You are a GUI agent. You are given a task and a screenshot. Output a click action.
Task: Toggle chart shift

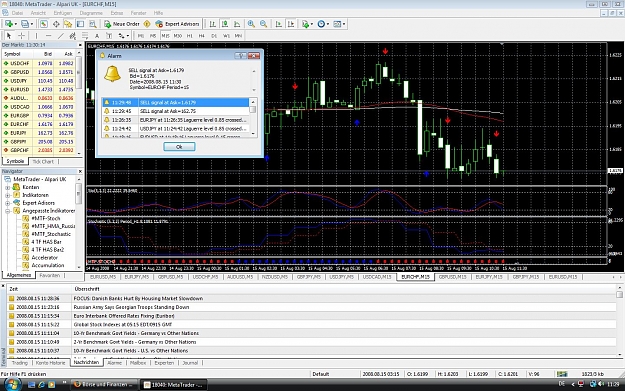[x=291, y=24]
